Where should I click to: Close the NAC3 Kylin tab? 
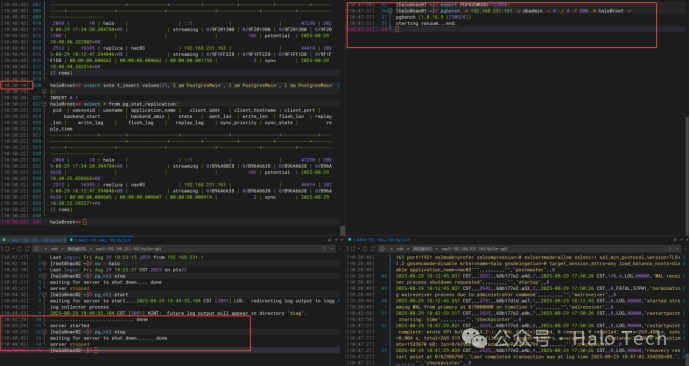(408, 240)
